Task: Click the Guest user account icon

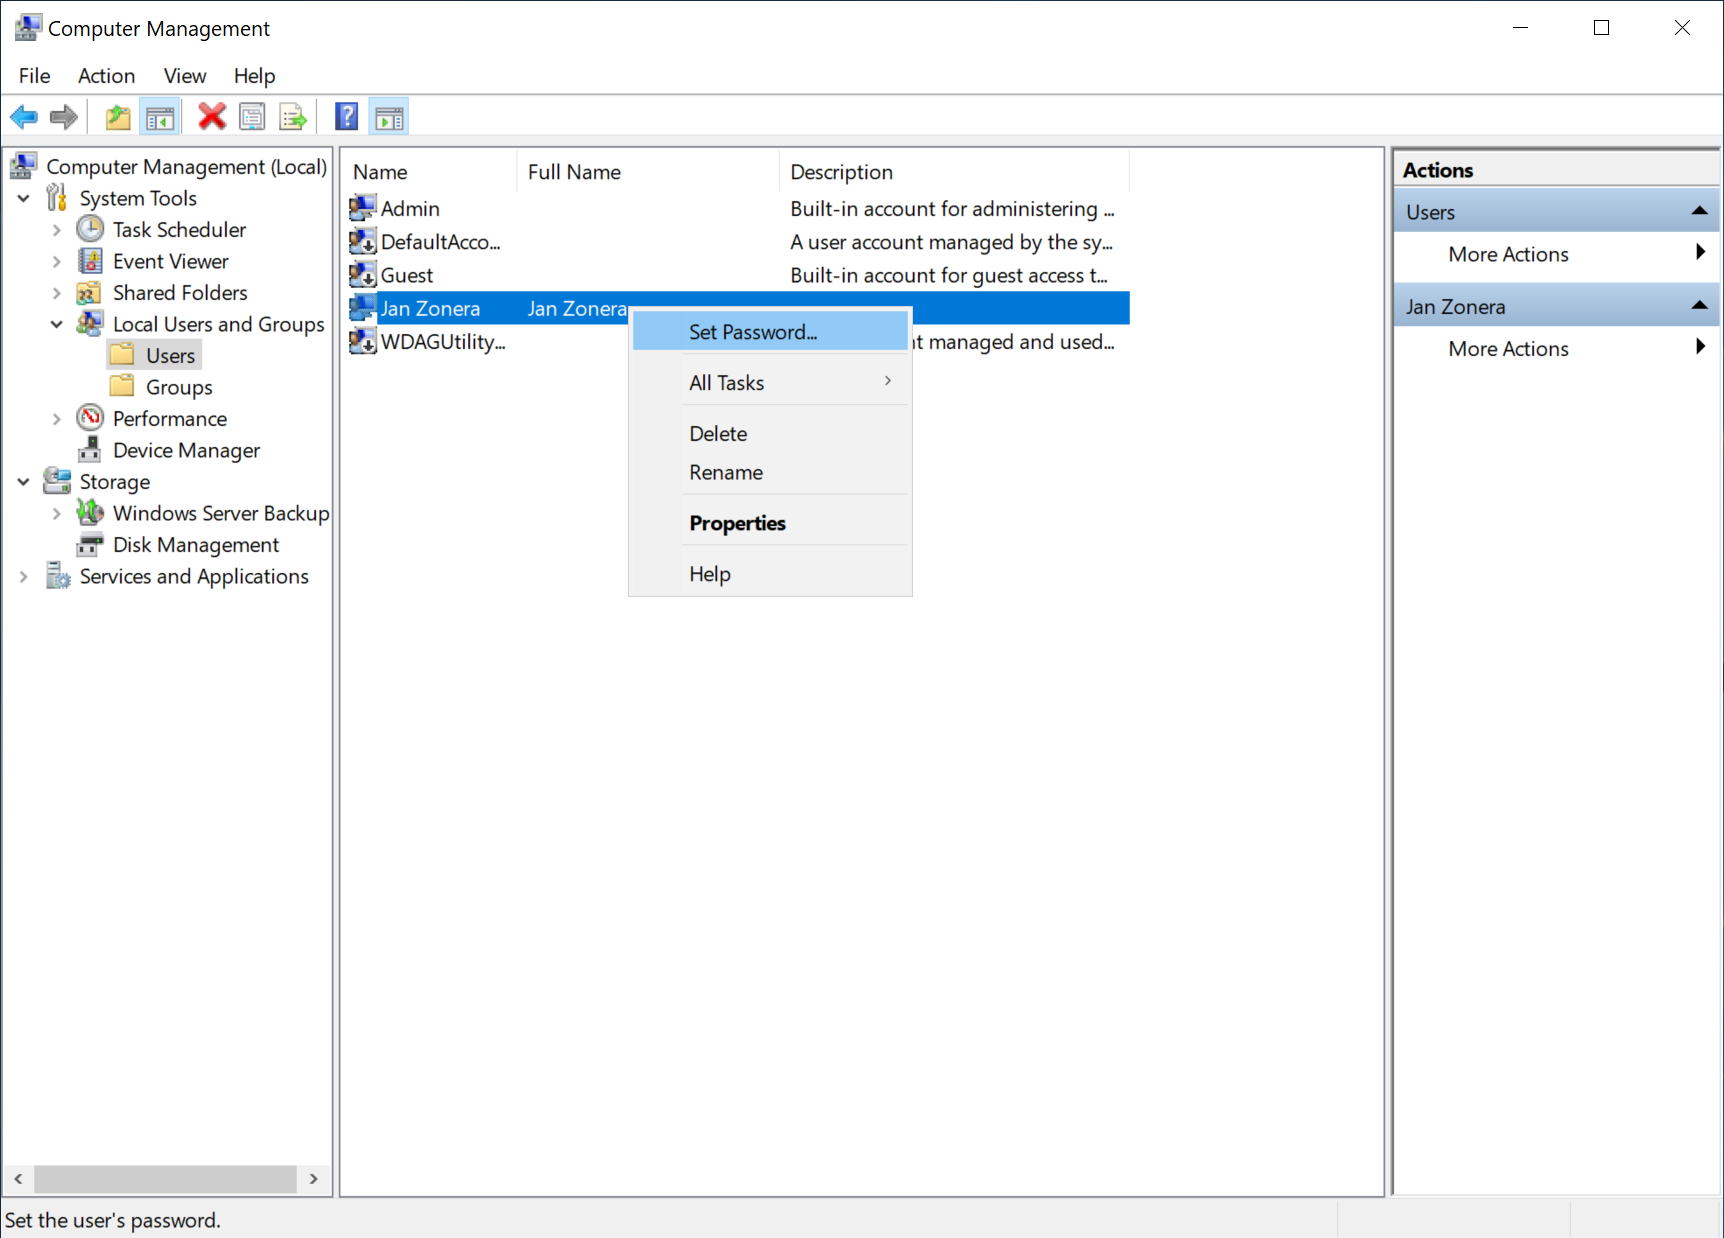Action: tap(362, 274)
